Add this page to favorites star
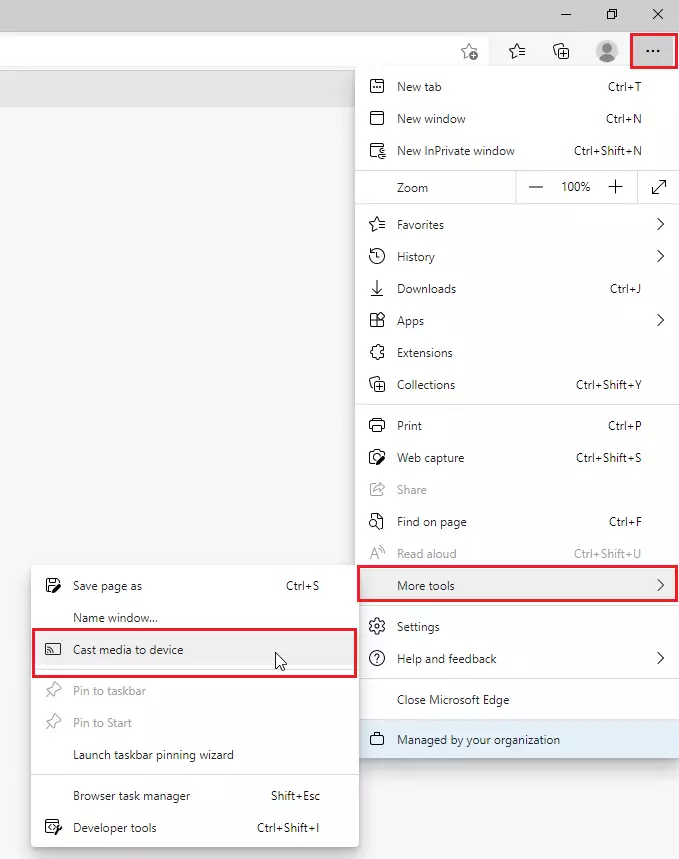Screen dimensions: 679x859 tap(469, 51)
